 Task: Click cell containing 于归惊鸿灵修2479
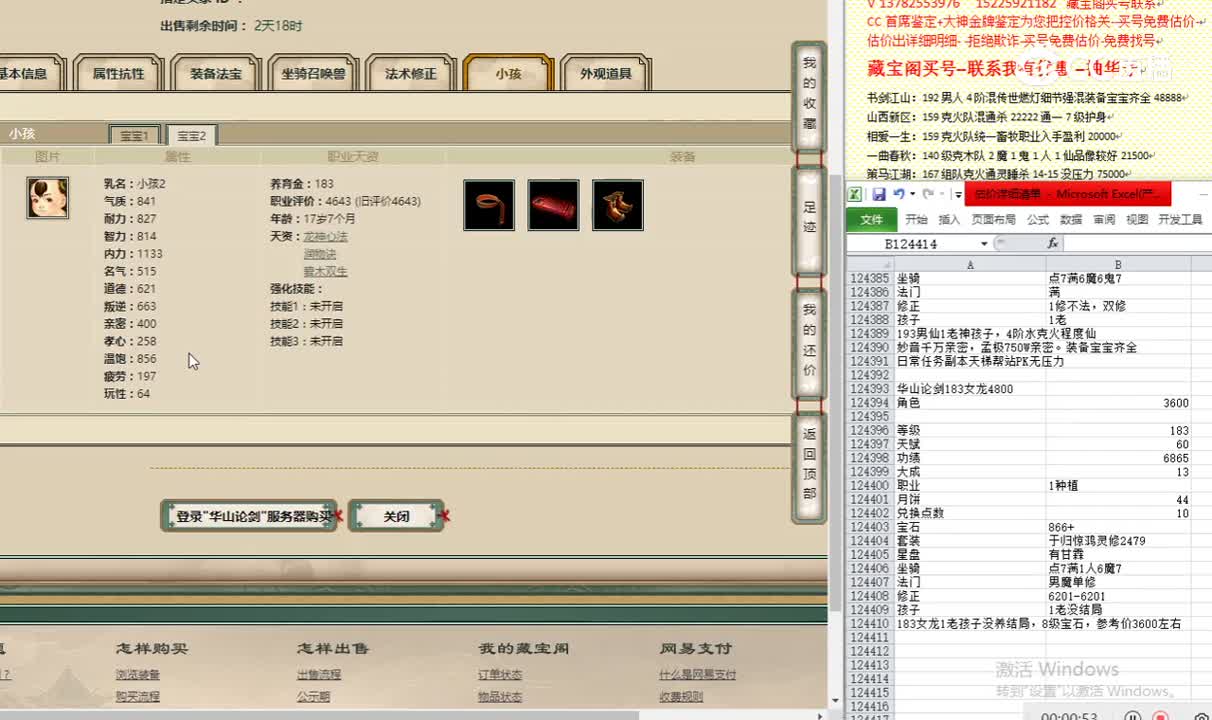(1118, 541)
